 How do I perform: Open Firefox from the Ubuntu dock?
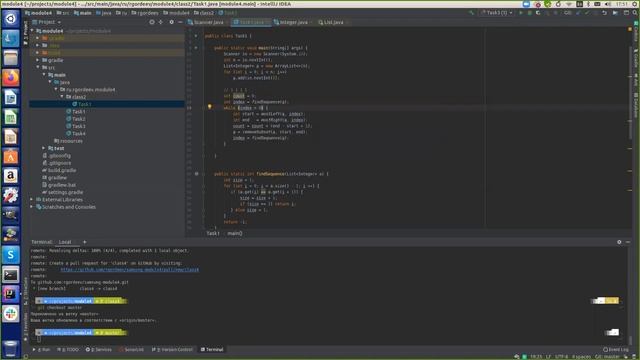pos(11,78)
